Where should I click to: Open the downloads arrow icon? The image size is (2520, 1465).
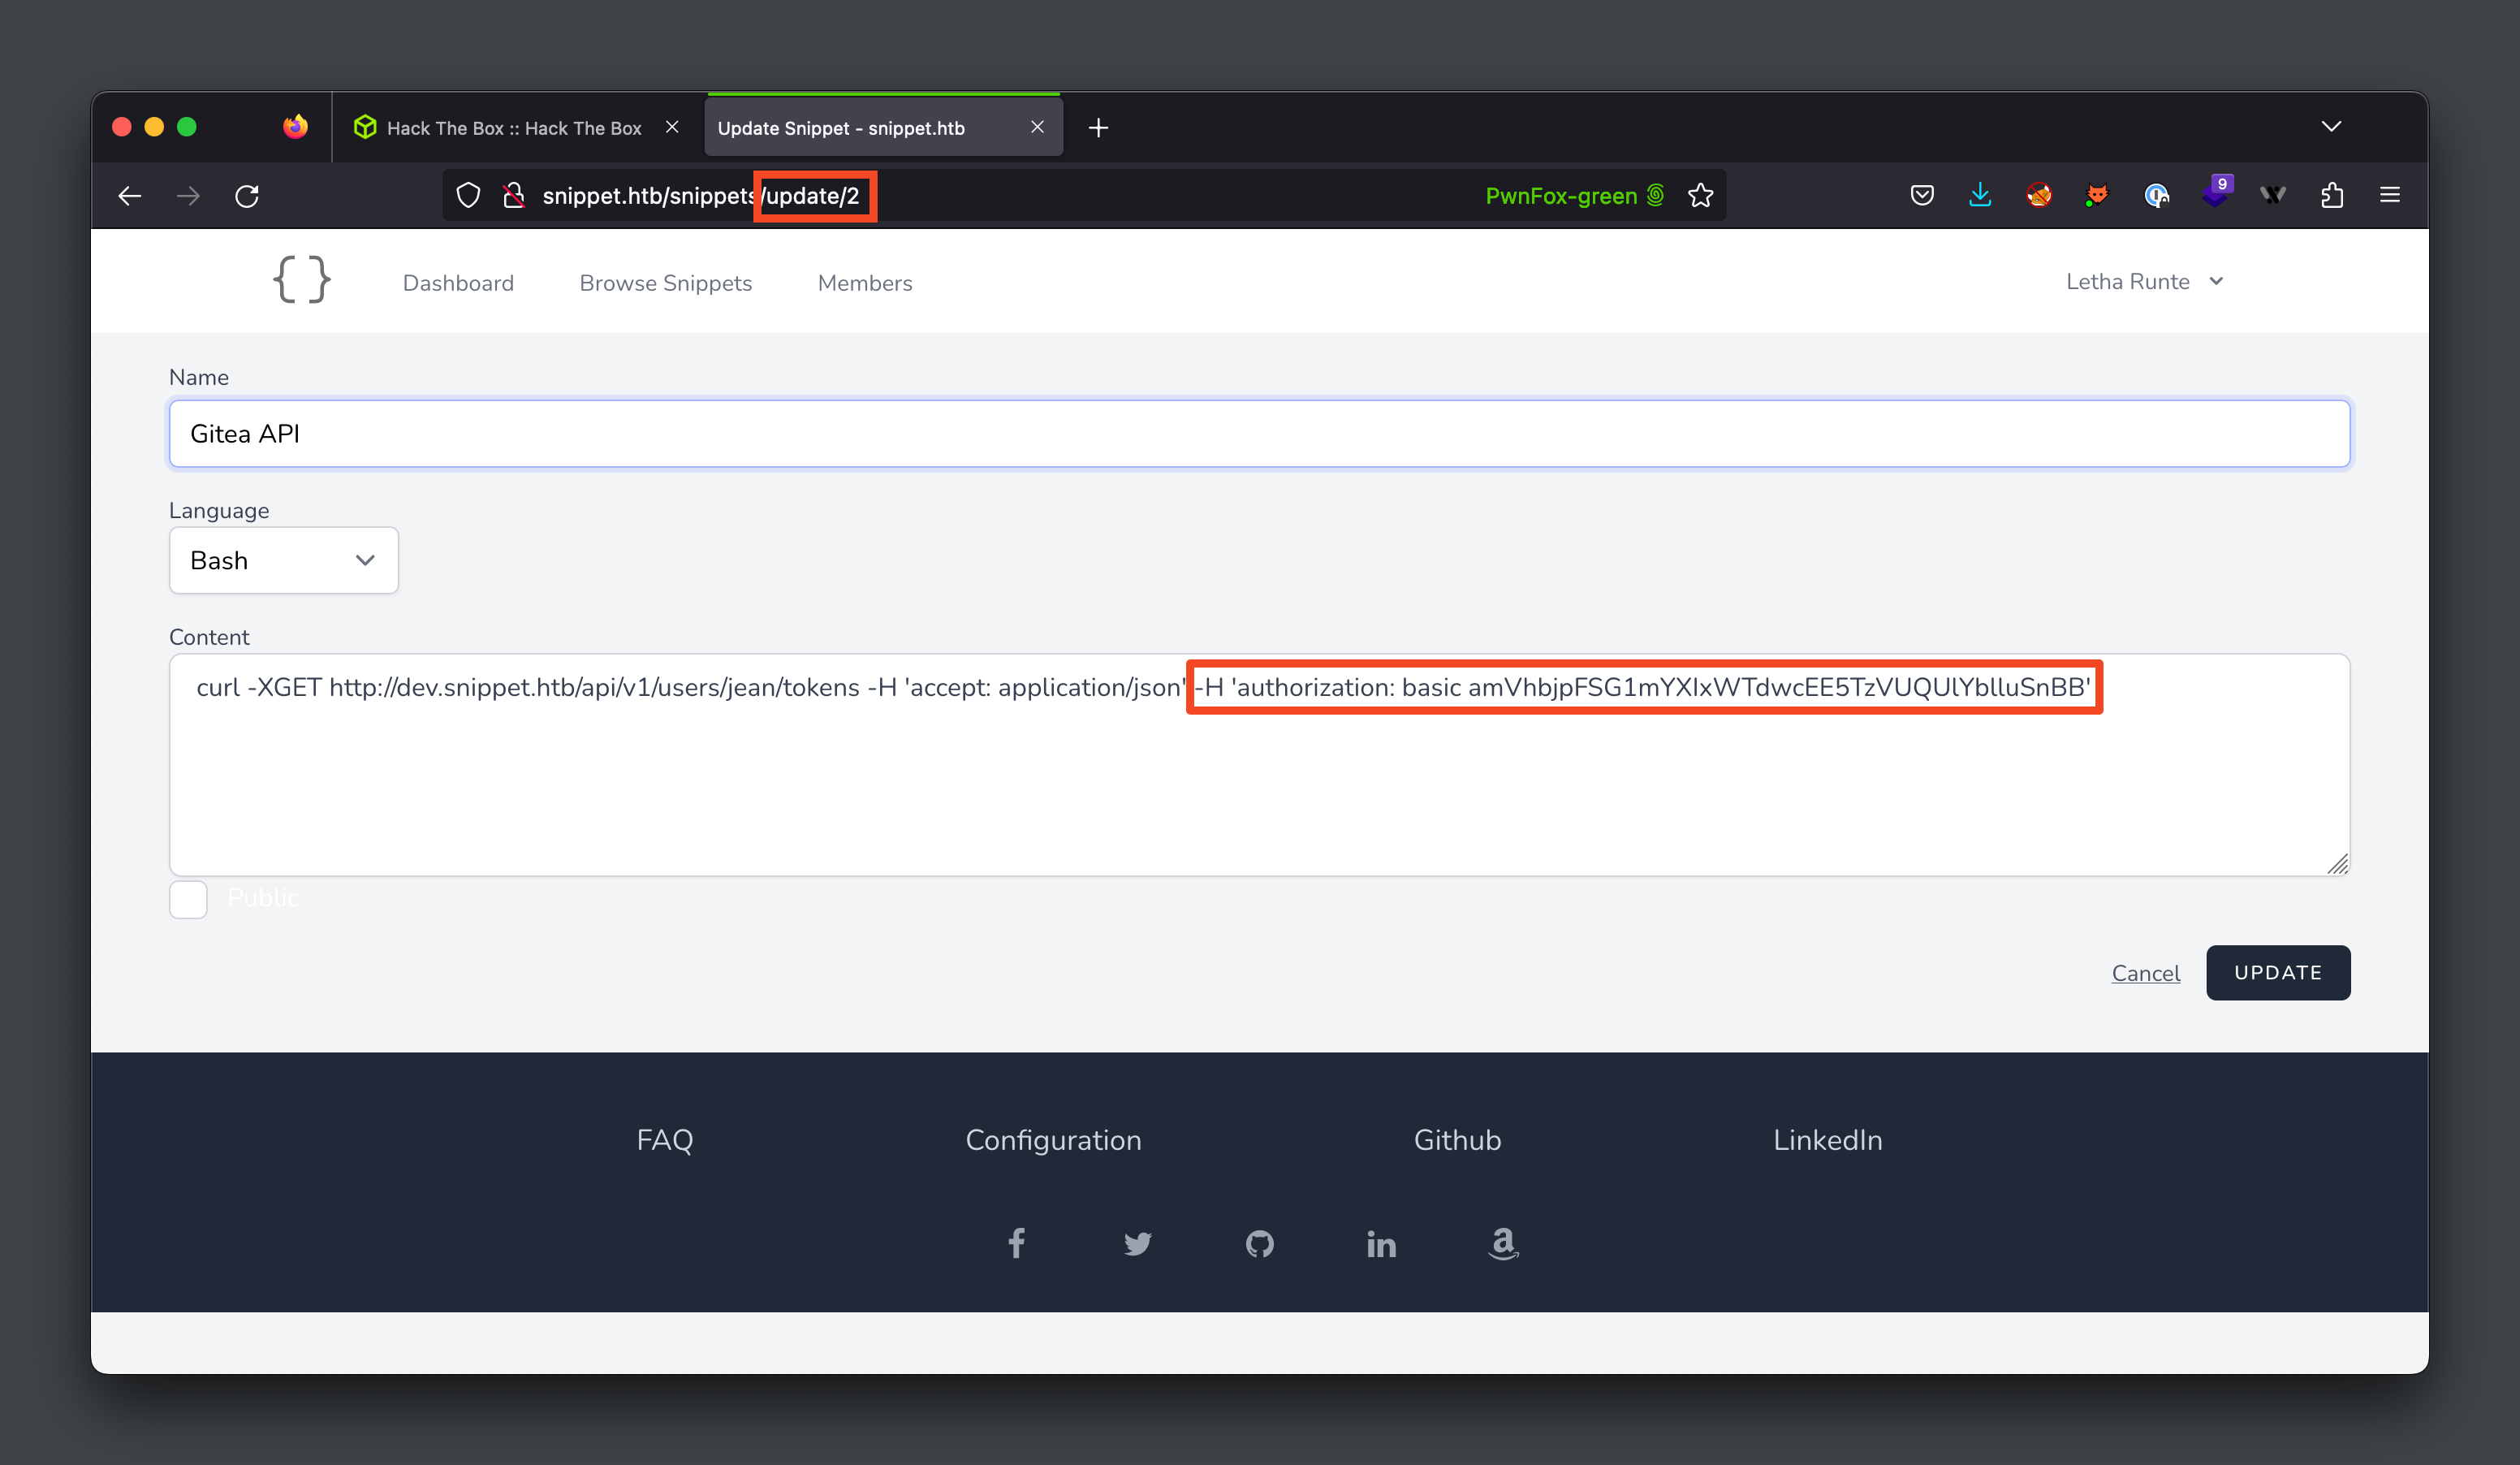pos(1980,195)
